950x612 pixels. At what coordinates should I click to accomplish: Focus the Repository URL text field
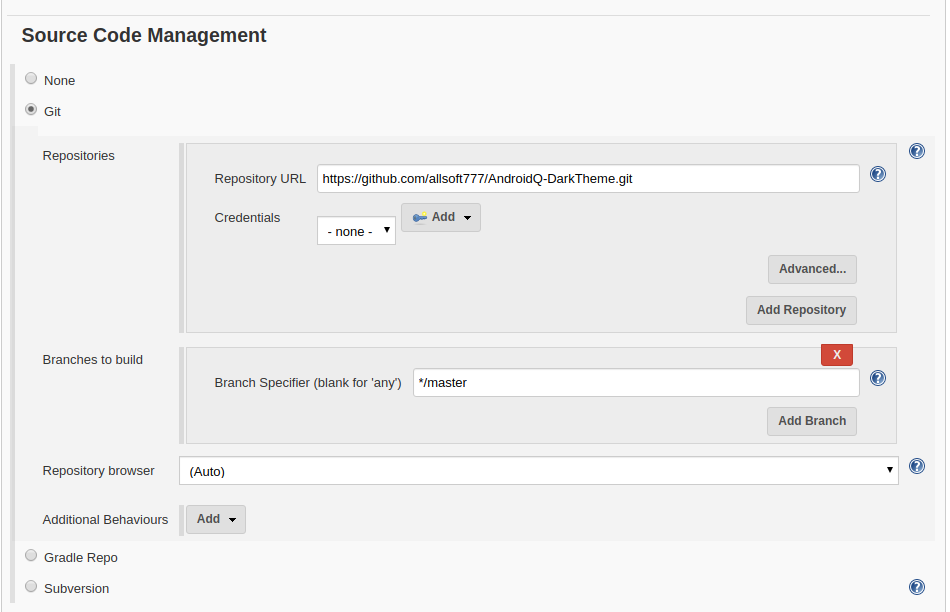click(588, 179)
